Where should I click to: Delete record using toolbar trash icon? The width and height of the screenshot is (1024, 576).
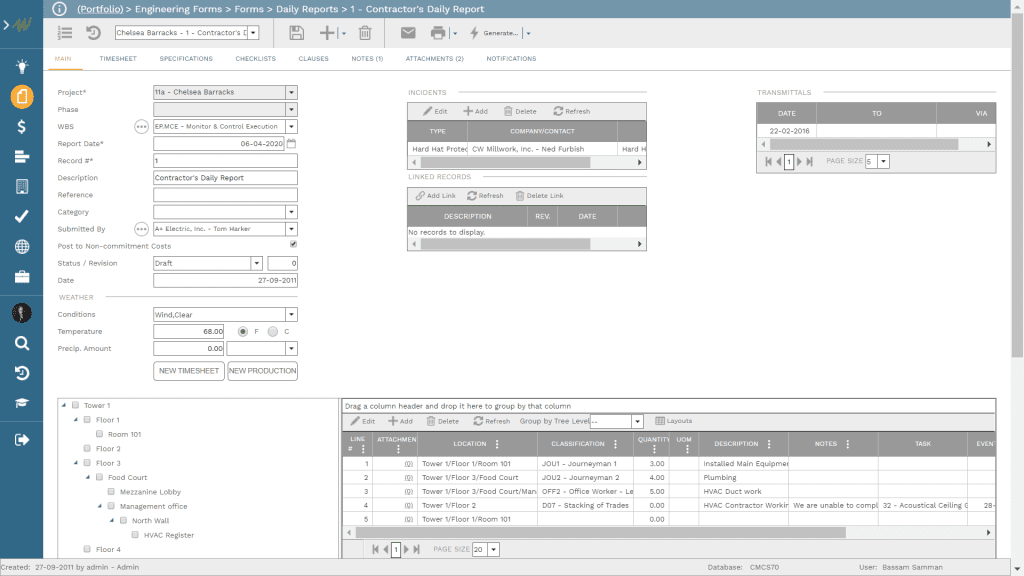pyautogui.click(x=365, y=33)
